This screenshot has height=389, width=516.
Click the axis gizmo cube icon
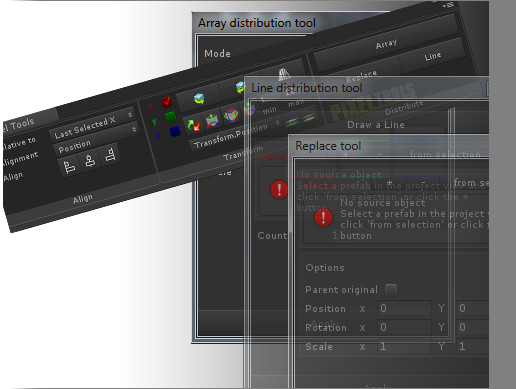(x=212, y=120)
